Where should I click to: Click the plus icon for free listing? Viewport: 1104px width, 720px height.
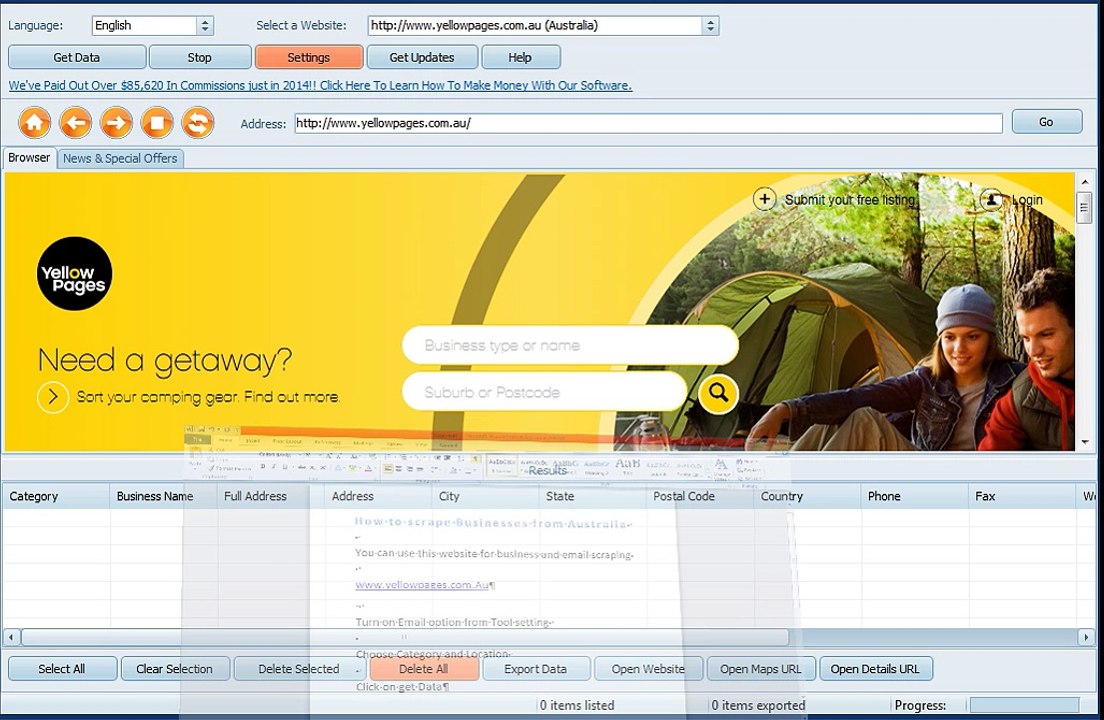[x=764, y=199]
